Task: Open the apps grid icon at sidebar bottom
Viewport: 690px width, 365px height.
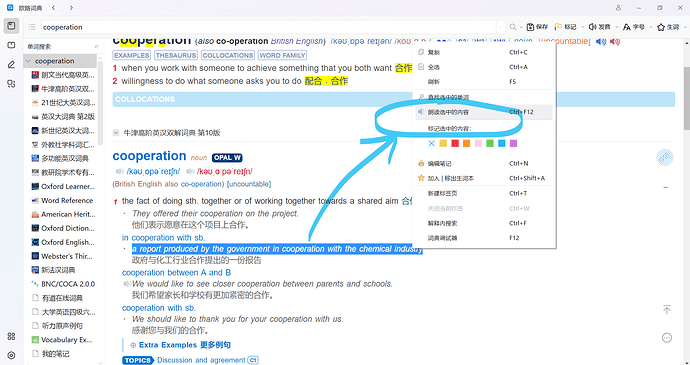Action: pyautogui.click(x=11, y=336)
